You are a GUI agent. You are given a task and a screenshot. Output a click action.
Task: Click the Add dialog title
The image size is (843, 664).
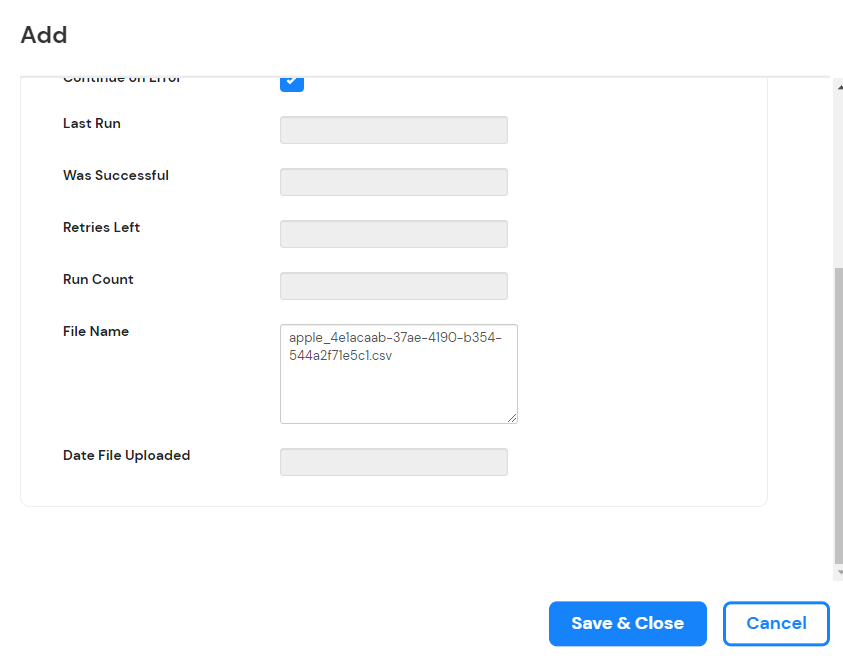click(43, 35)
